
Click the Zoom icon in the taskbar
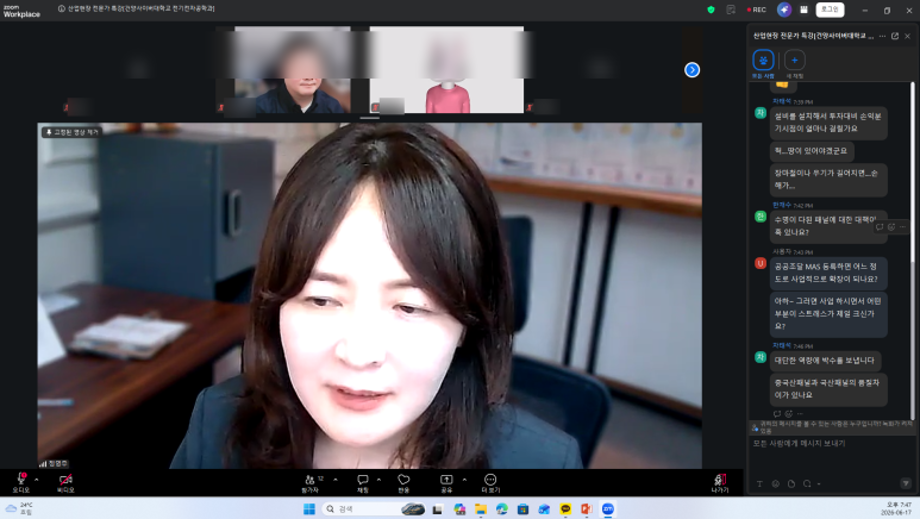click(608, 509)
